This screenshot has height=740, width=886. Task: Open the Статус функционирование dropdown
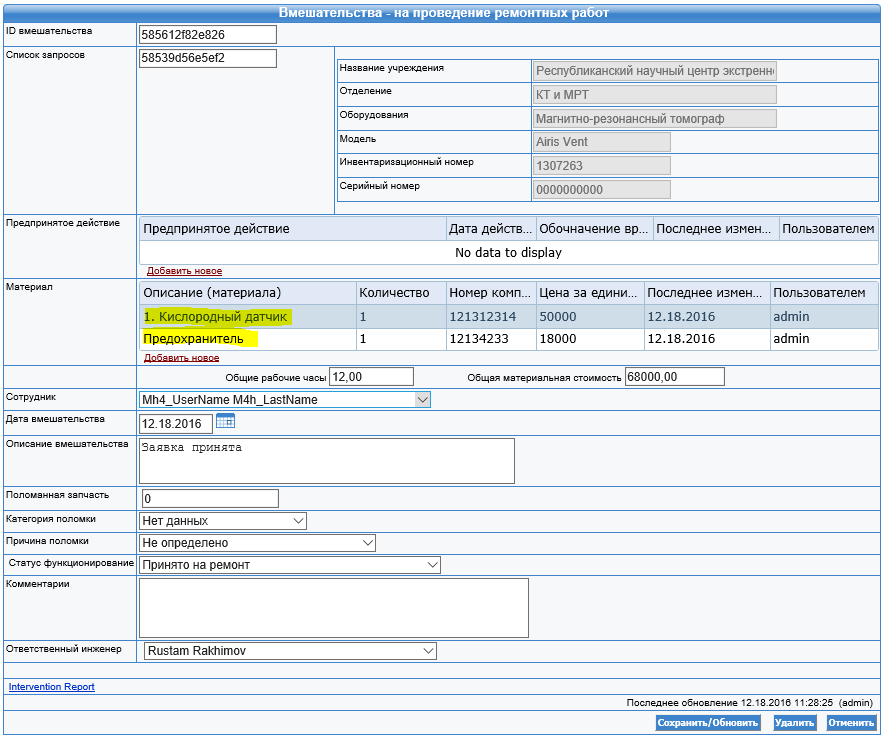[290, 565]
